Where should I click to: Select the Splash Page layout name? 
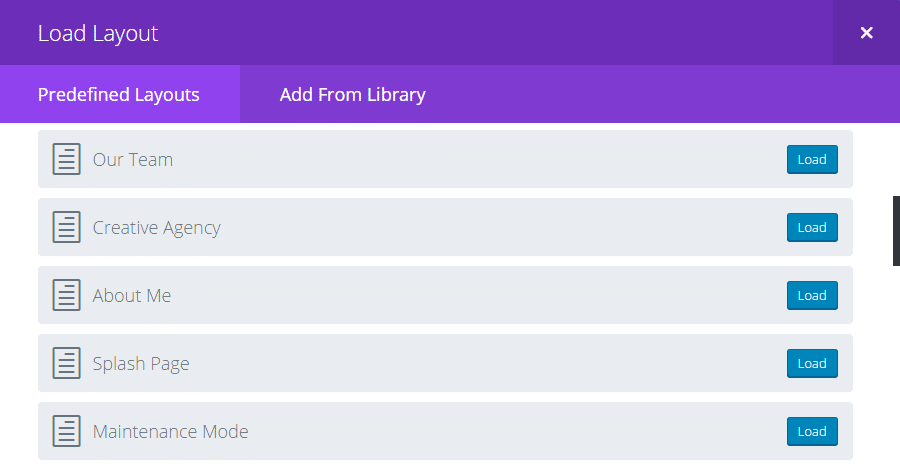141,364
